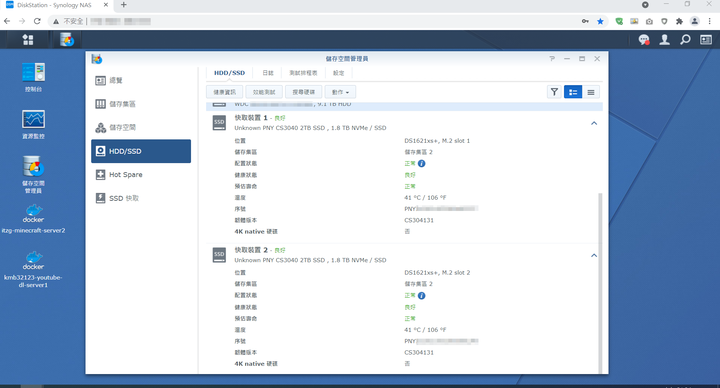Open browser extensions puzzle icon
The image size is (720, 388).
pos(679,21)
